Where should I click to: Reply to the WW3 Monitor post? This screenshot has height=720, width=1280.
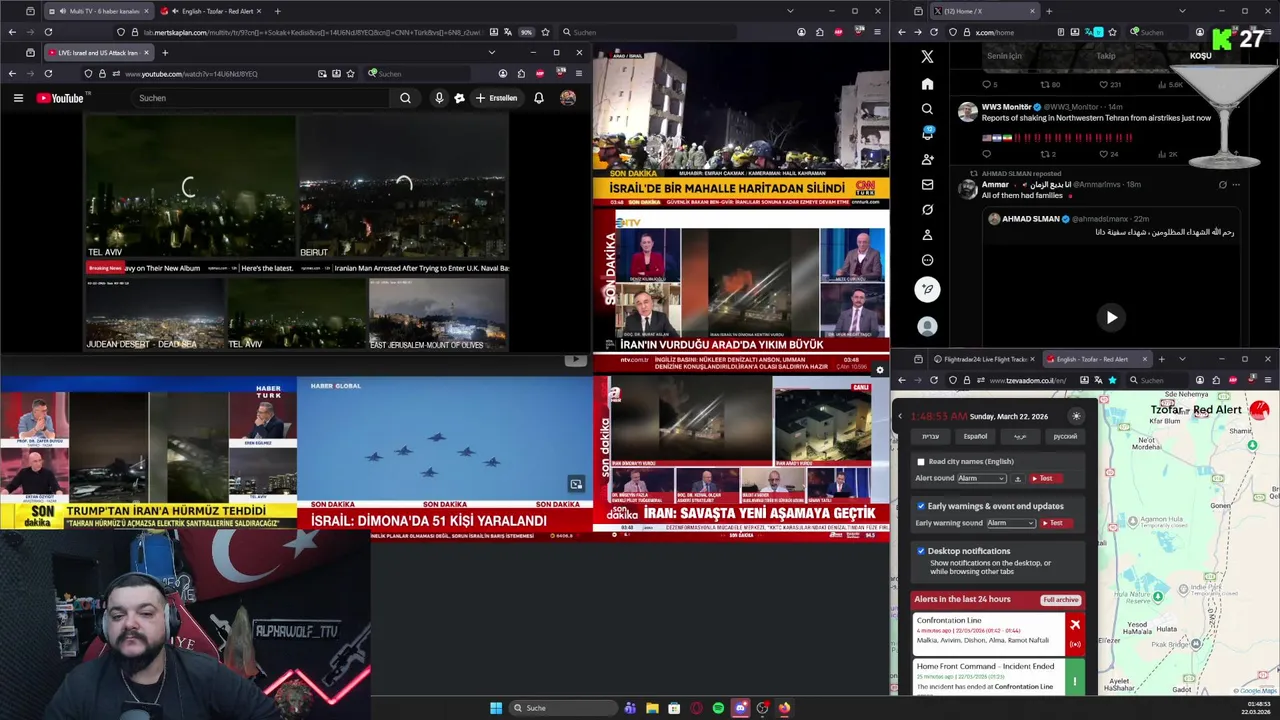tap(986, 154)
